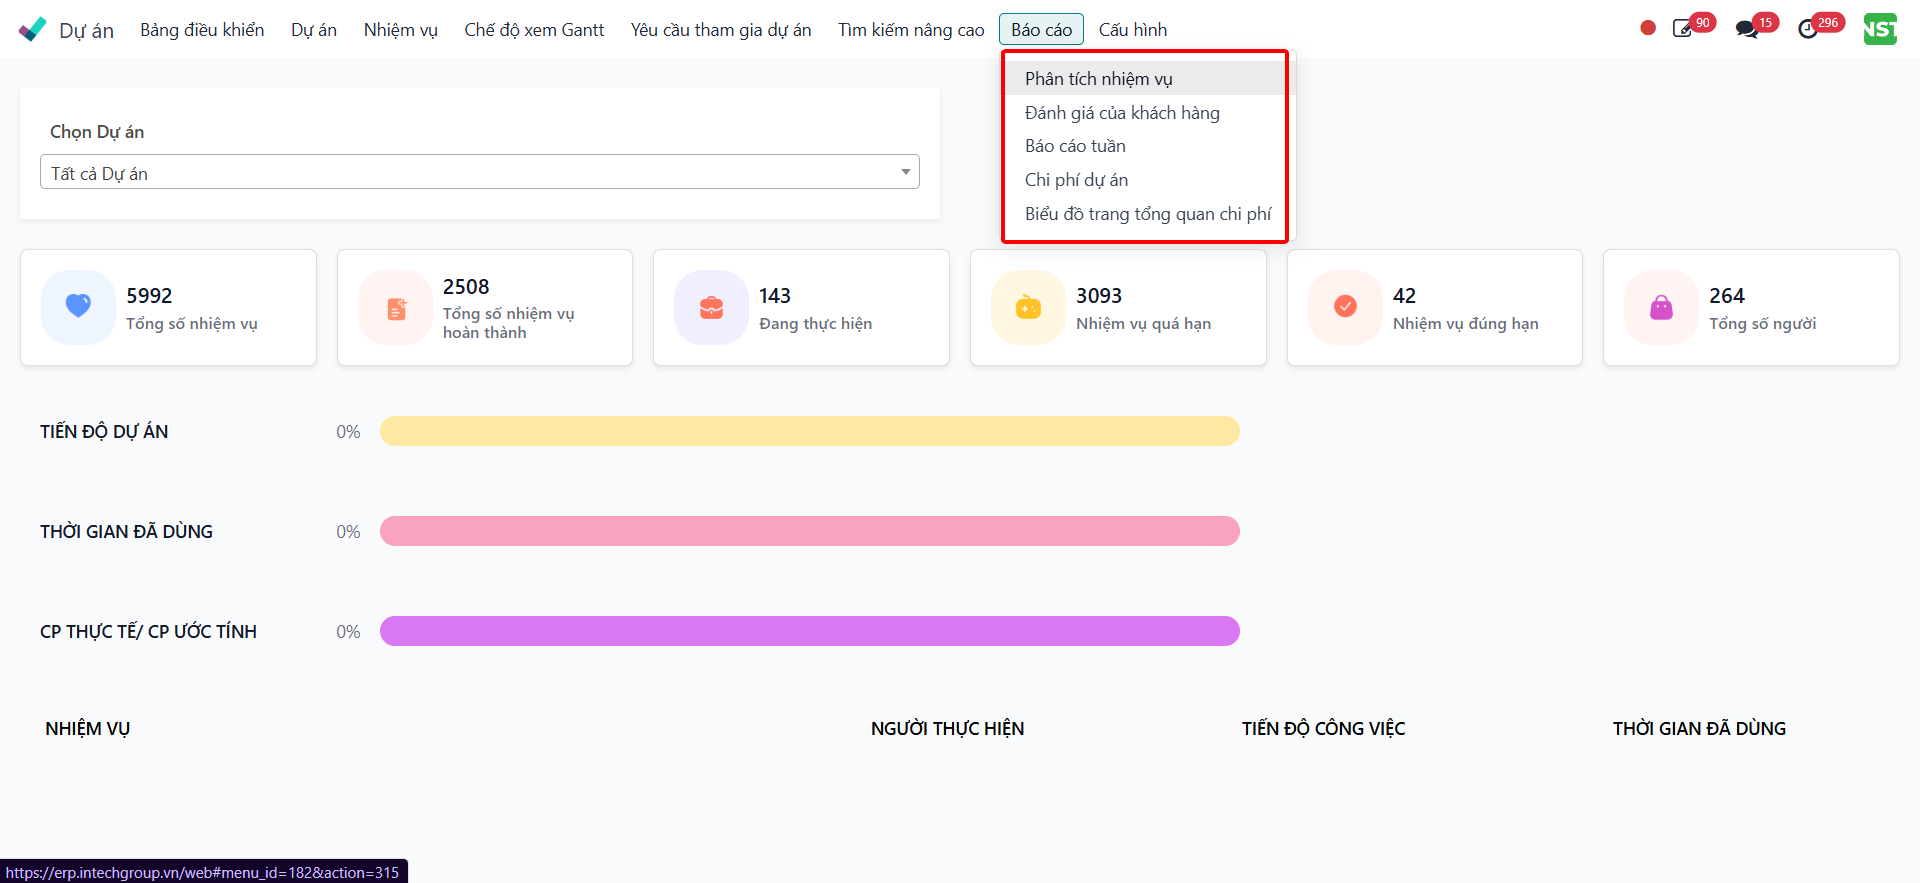The width and height of the screenshot is (1920, 883).
Task: Click the 2508 completed tasks count
Action: [466, 287]
